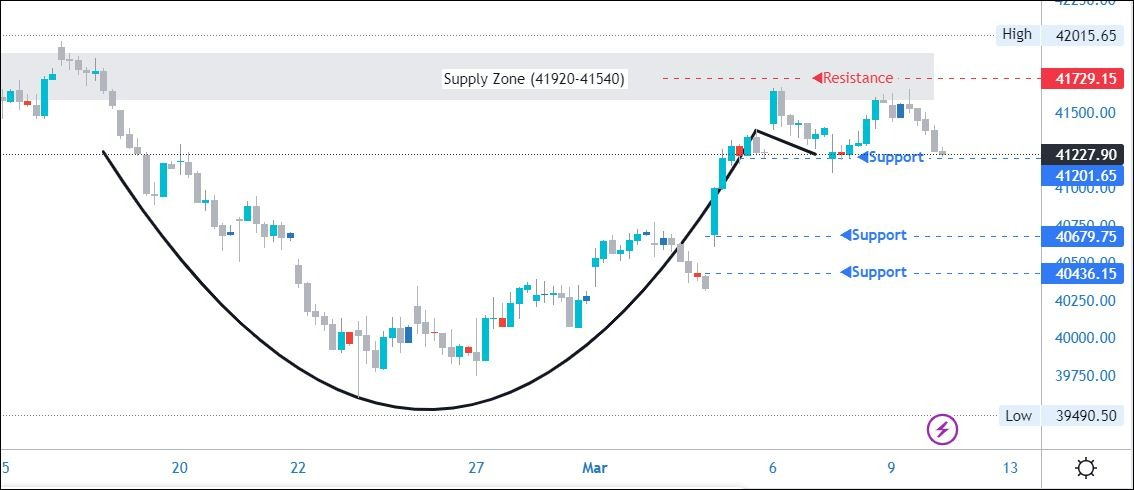Click the Low label on price axis
This screenshot has width=1134, height=490.
1017,416
